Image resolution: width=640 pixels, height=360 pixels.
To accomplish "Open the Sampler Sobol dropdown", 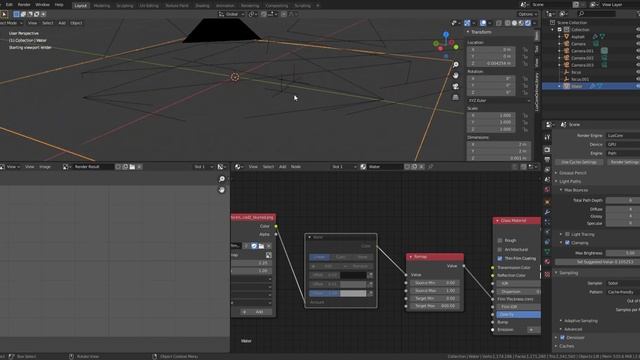I will 623,283.
